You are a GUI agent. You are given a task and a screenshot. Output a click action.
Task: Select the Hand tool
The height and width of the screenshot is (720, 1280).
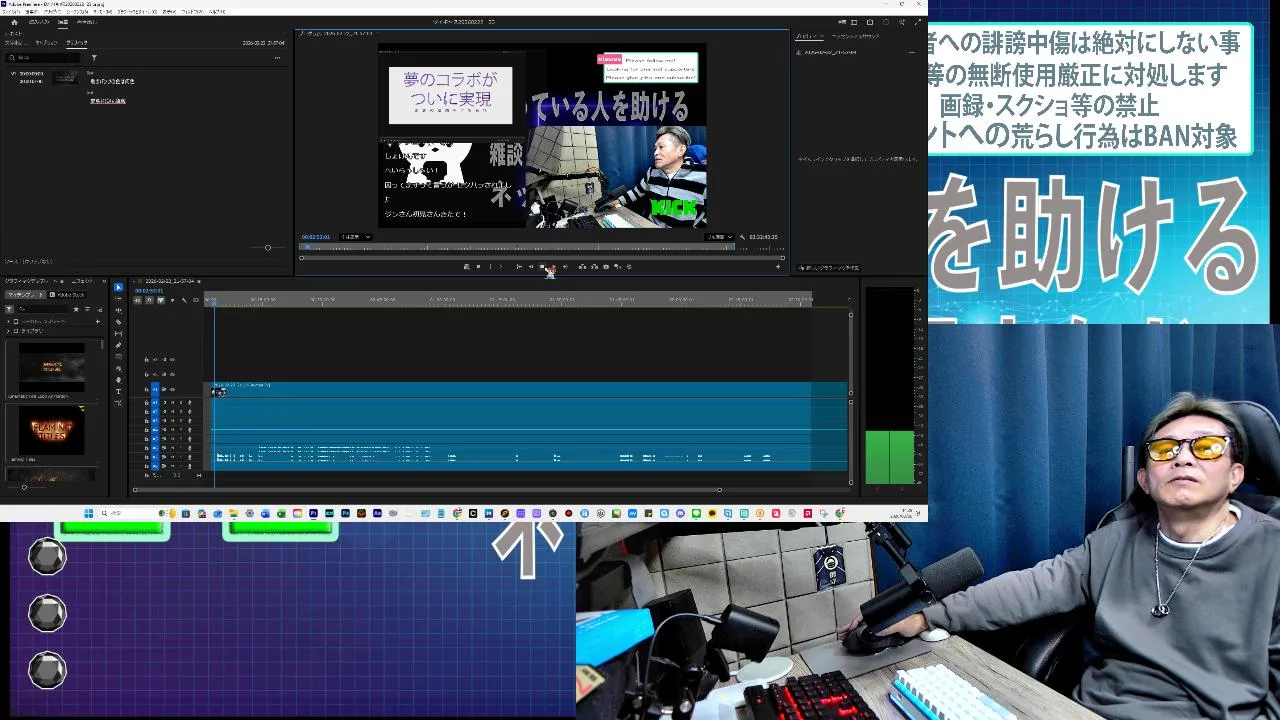(119, 380)
